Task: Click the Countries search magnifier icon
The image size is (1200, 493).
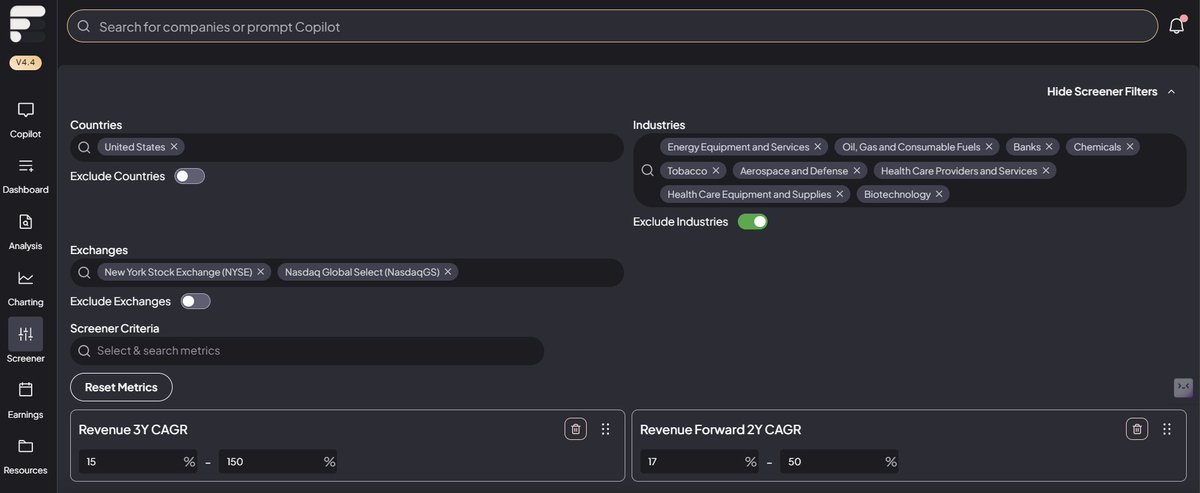Action: [x=84, y=147]
